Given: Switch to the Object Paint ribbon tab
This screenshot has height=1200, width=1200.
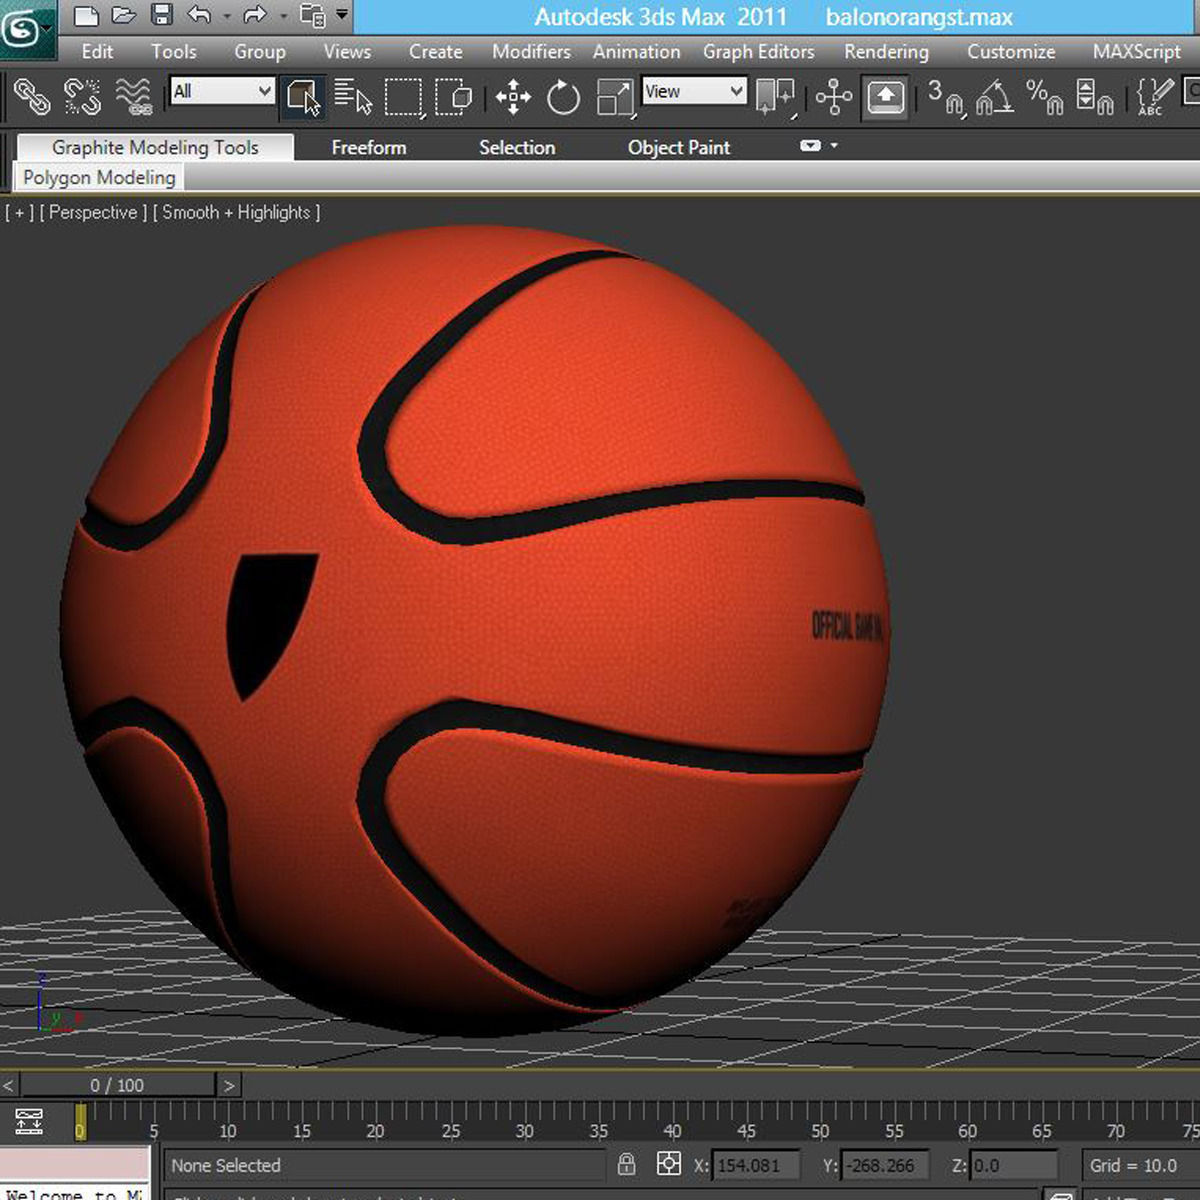Looking at the screenshot, I should [x=679, y=148].
